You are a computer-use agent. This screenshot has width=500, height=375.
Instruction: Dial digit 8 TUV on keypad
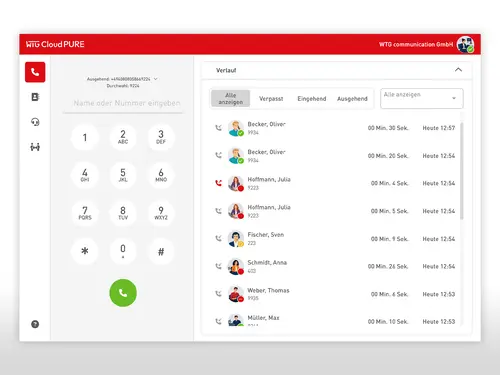(x=123, y=213)
